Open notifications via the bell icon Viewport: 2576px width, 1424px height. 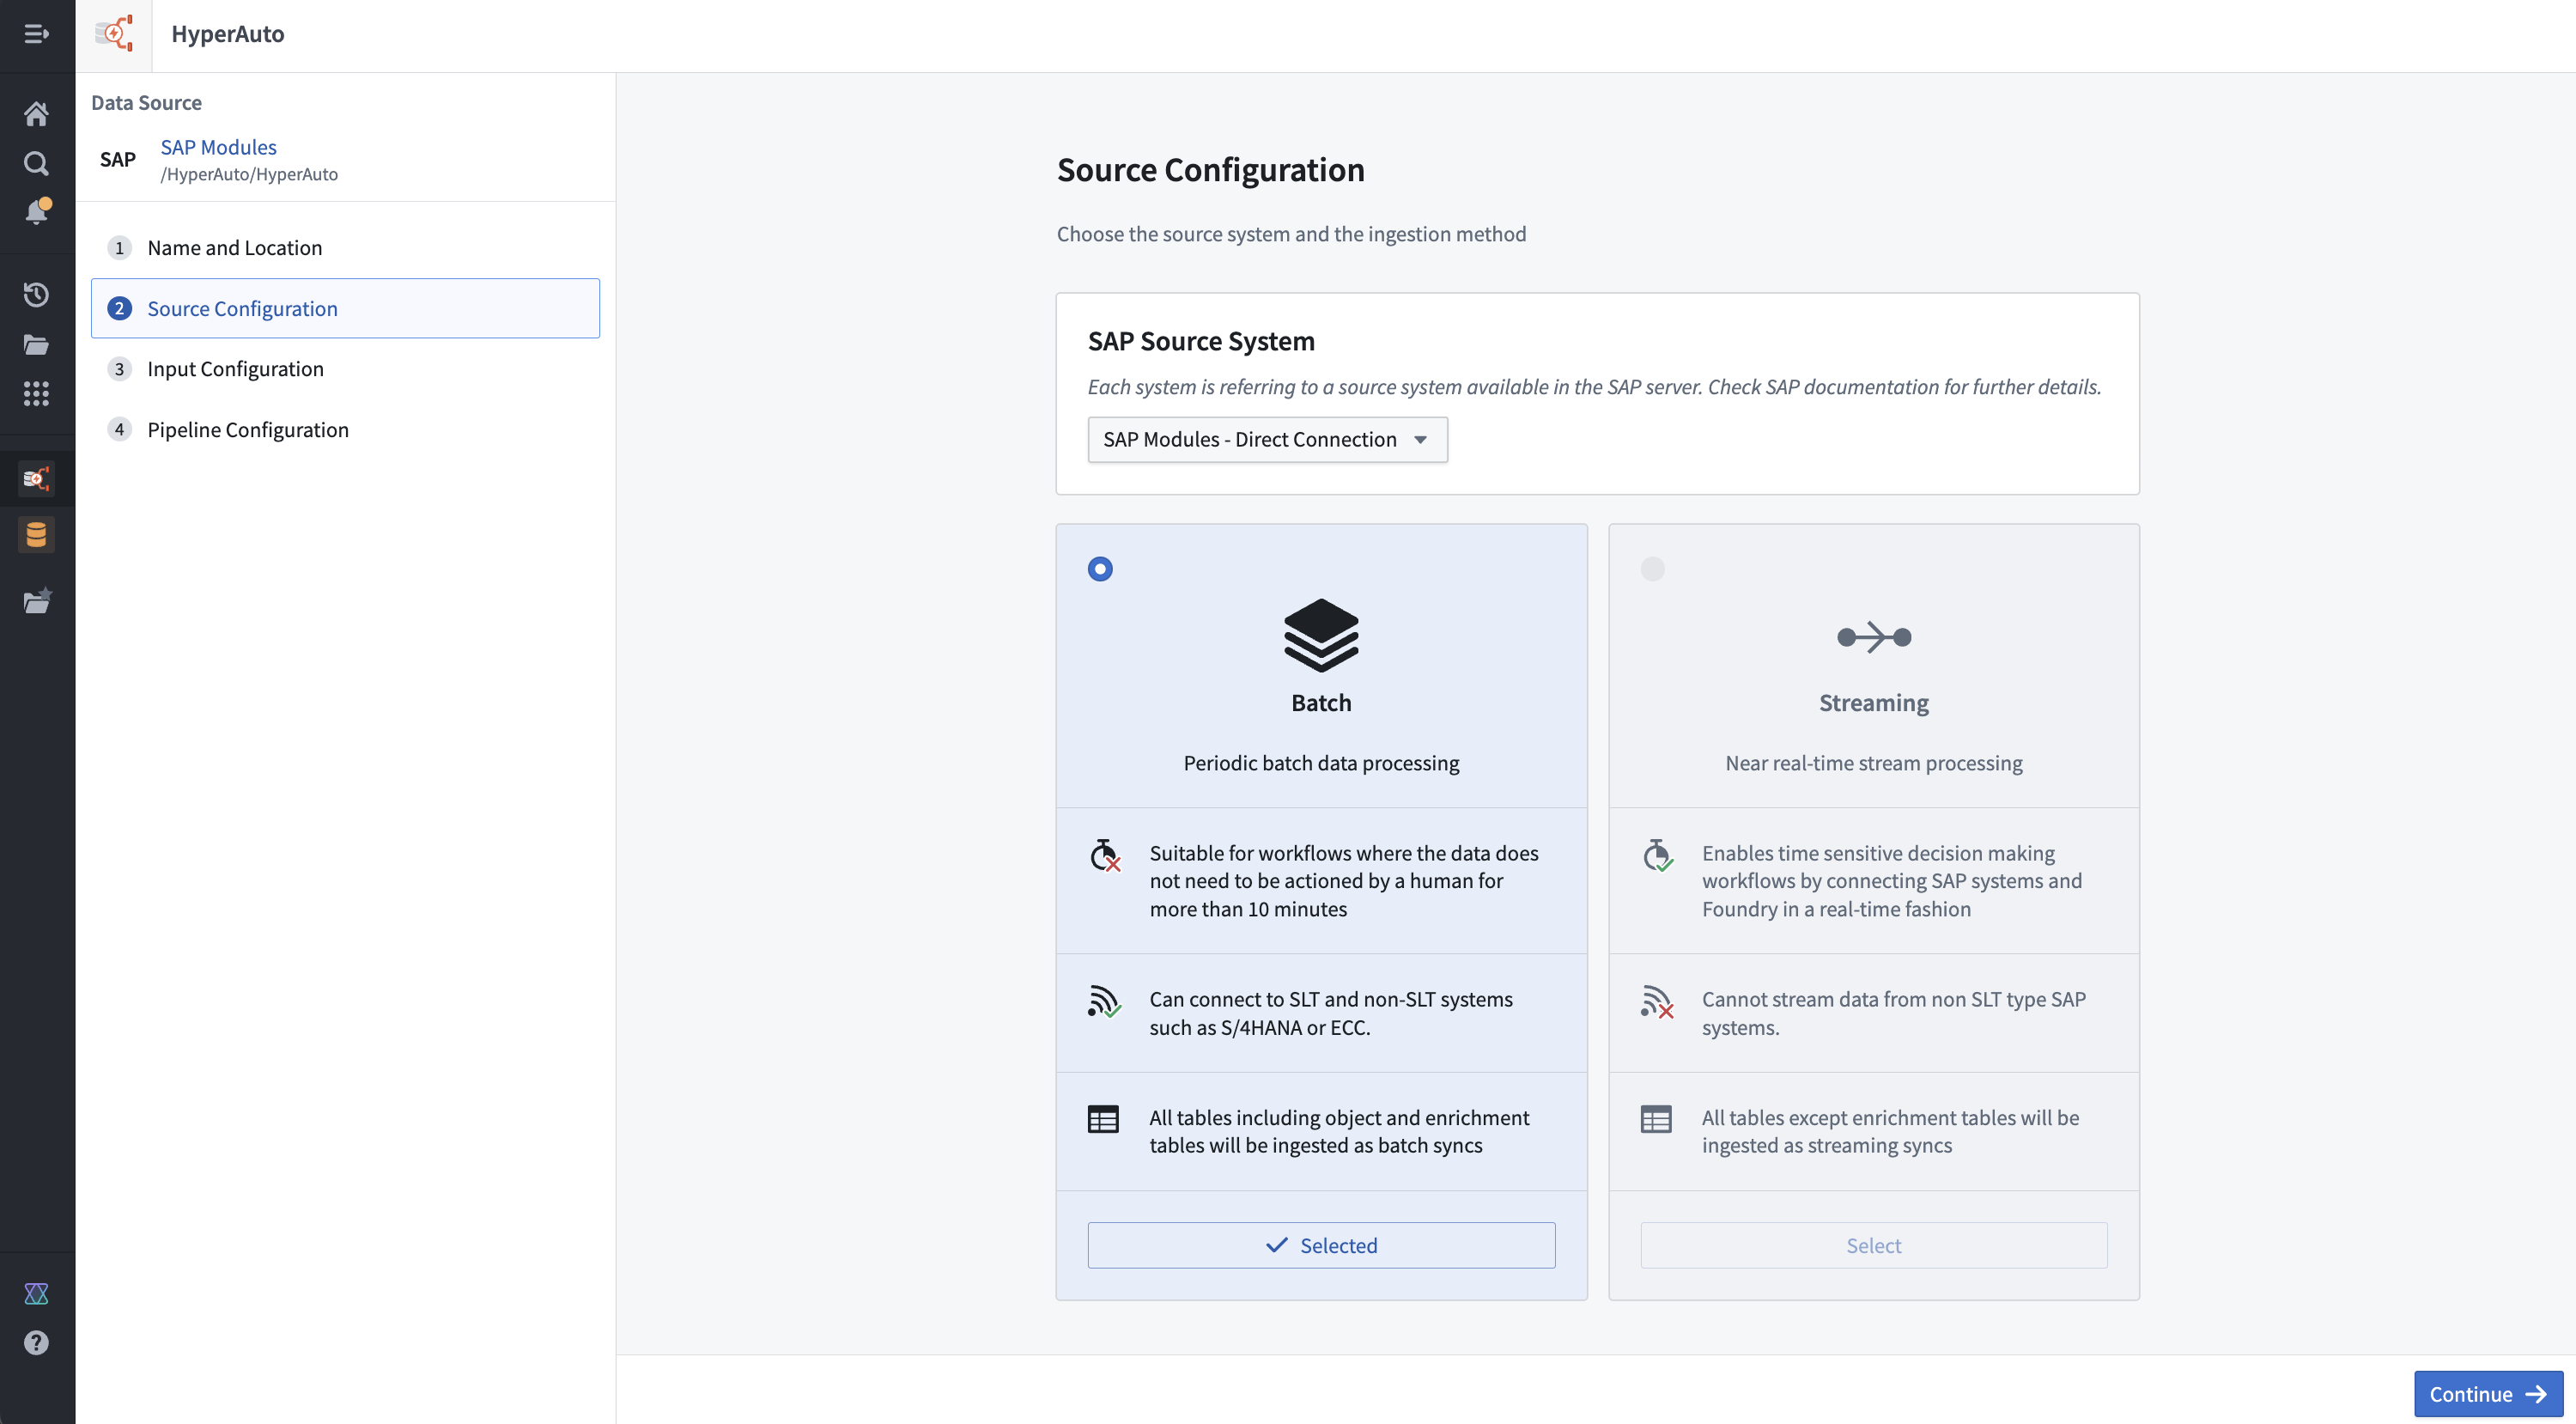click(x=37, y=211)
